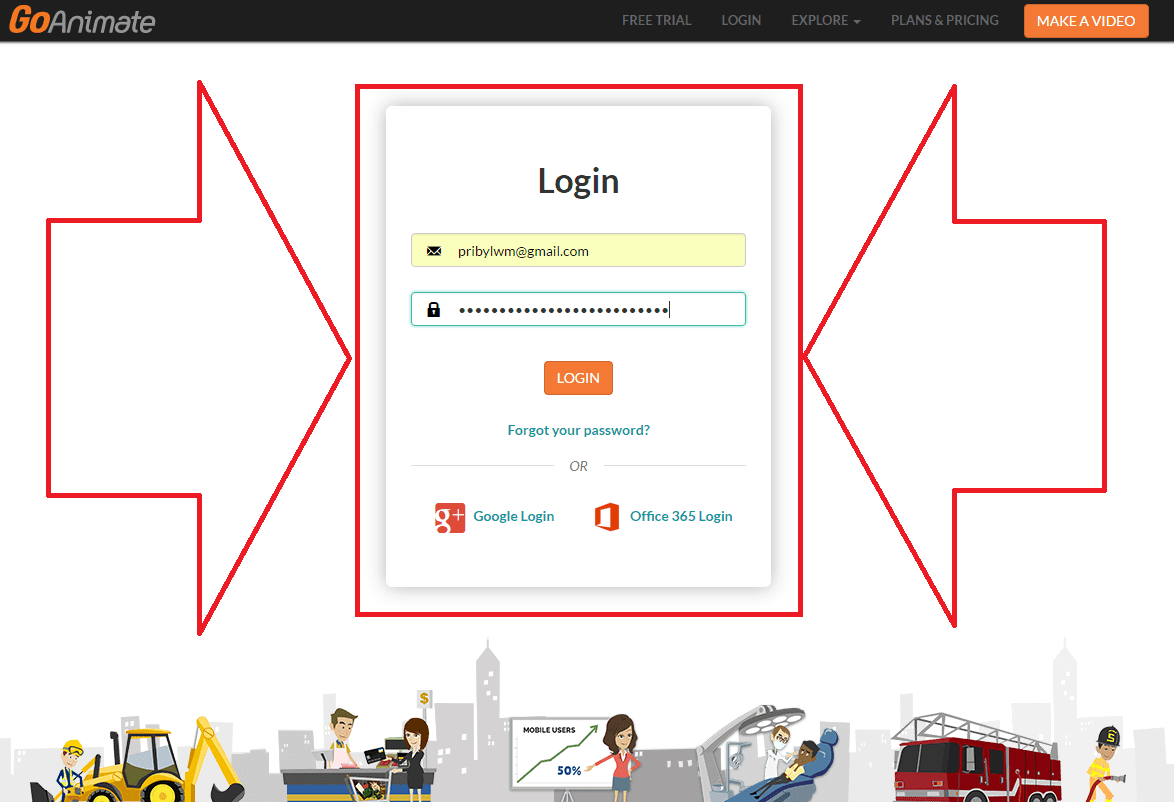
Task: Open the Free Trial page
Action: (x=657, y=20)
